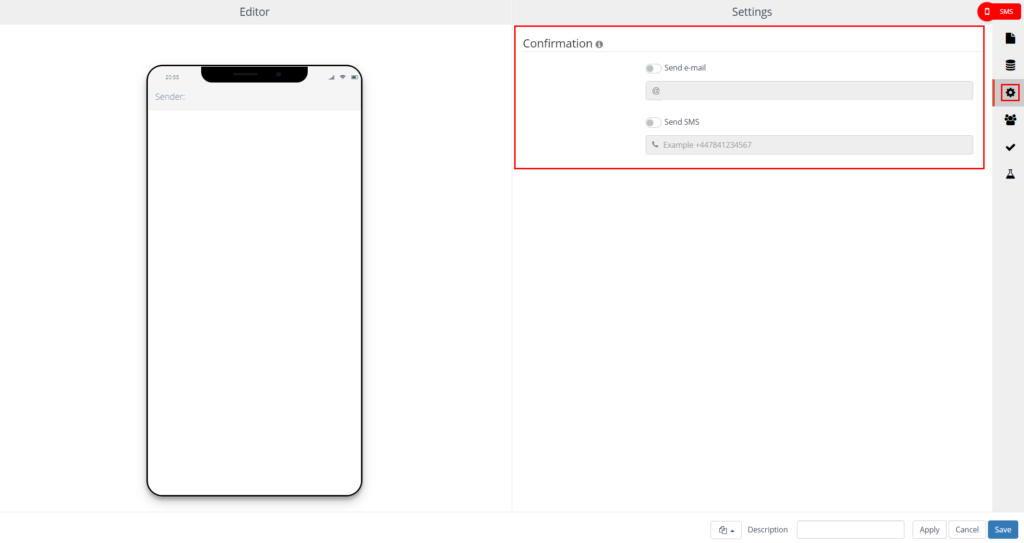Viewport: 1024px width, 543px height.
Task: Click the phone preview message body
Action: (254, 301)
